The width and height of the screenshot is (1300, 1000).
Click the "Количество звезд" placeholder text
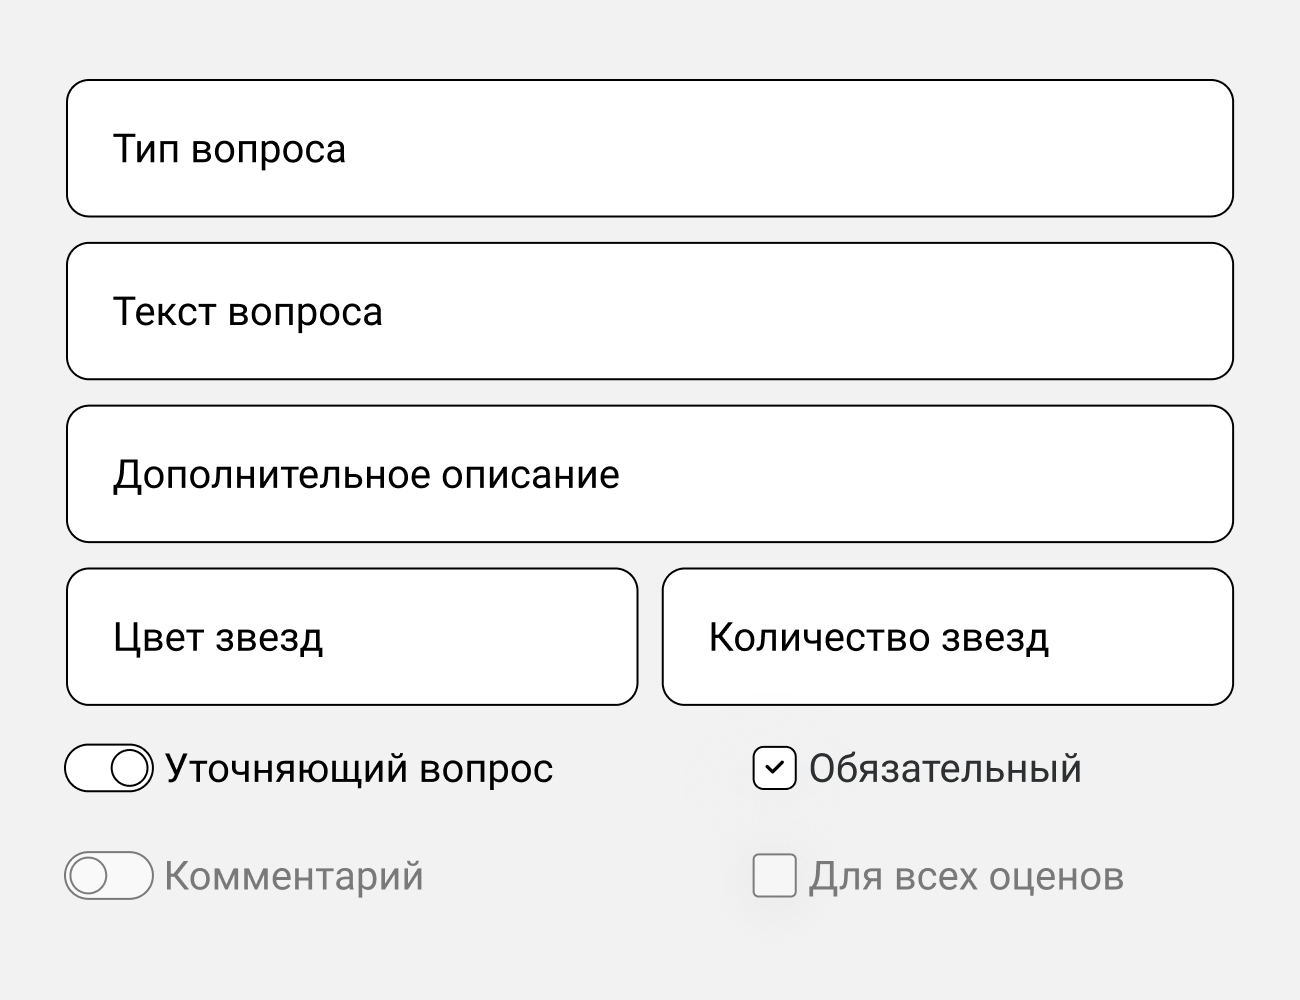pos(879,638)
